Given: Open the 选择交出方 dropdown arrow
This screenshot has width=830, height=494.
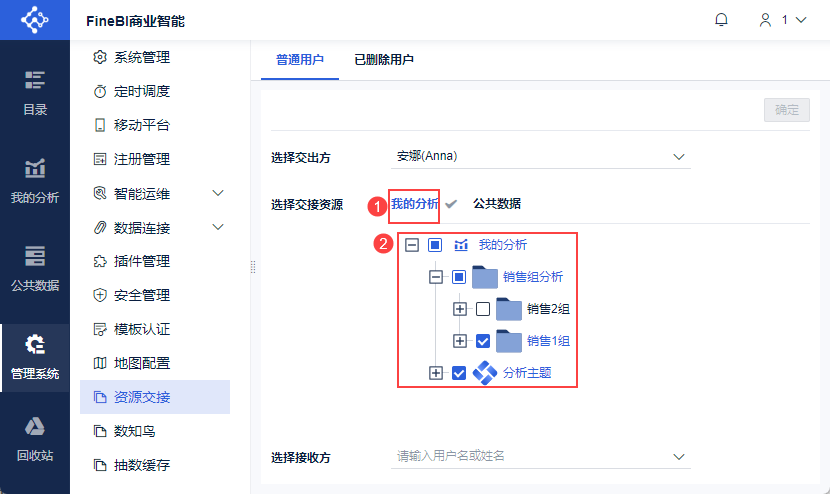Looking at the screenshot, I should click(x=679, y=156).
